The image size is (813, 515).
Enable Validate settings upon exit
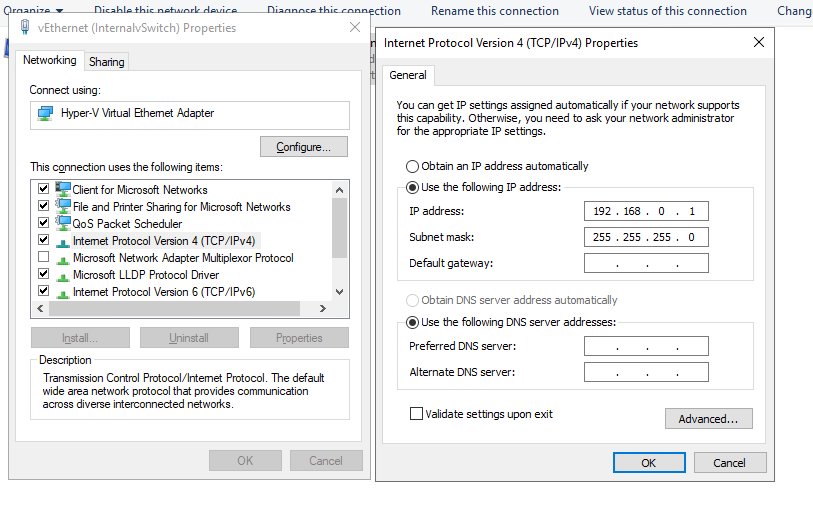tap(416, 414)
